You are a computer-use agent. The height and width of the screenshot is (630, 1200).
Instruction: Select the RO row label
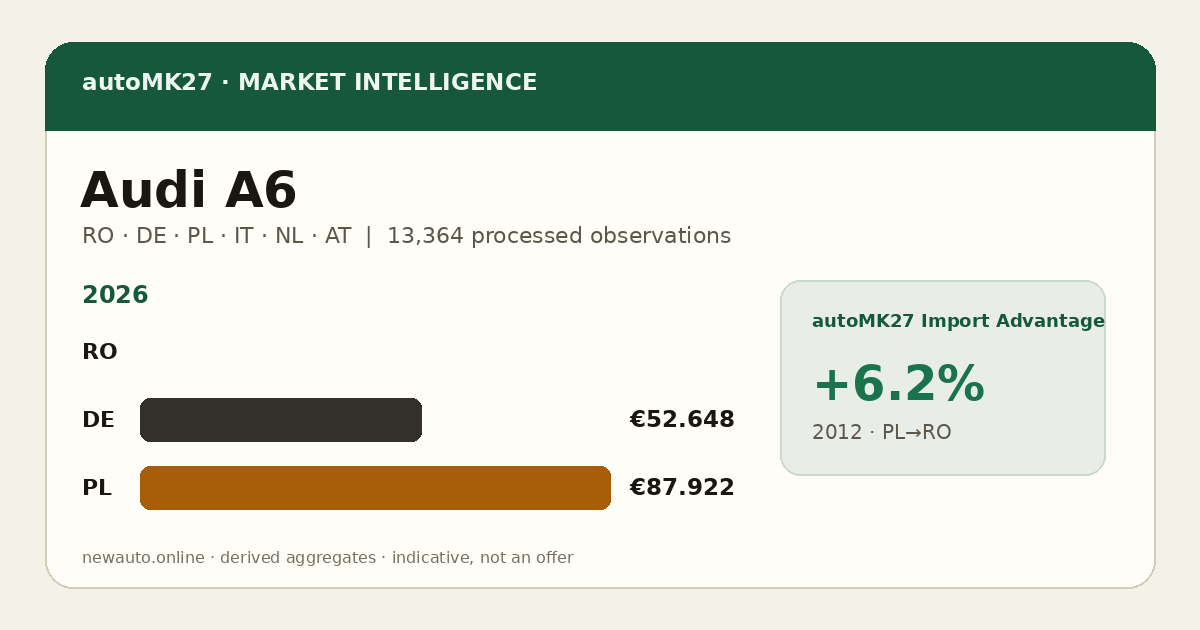pyautogui.click(x=100, y=352)
